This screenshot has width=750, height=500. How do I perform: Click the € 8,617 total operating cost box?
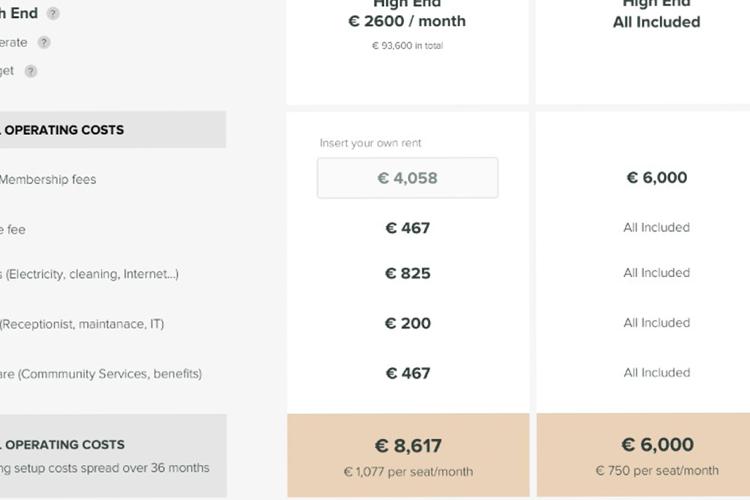point(408,455)
